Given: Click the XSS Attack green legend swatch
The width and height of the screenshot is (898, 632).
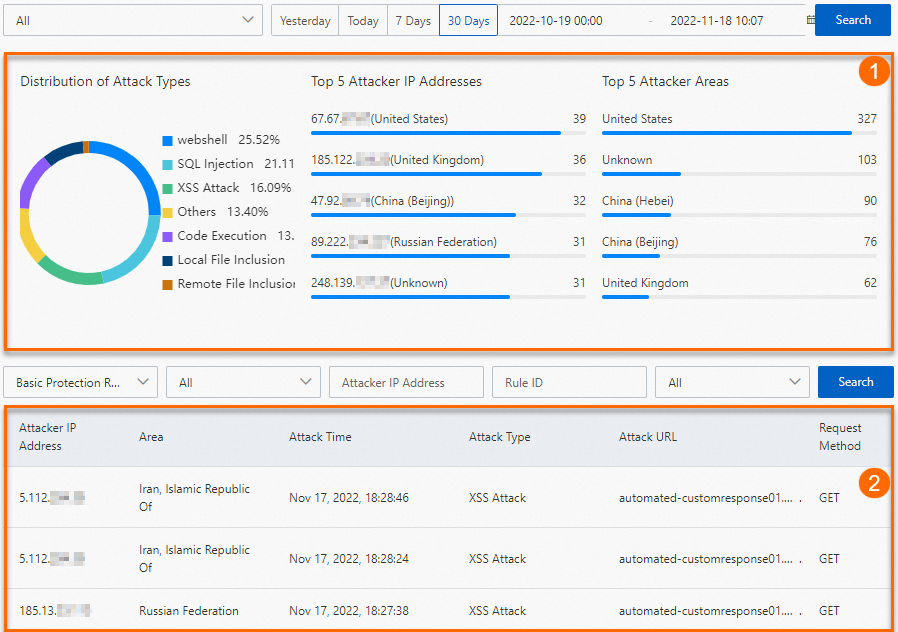Looking at the screenshot, I should click(167, 189).
